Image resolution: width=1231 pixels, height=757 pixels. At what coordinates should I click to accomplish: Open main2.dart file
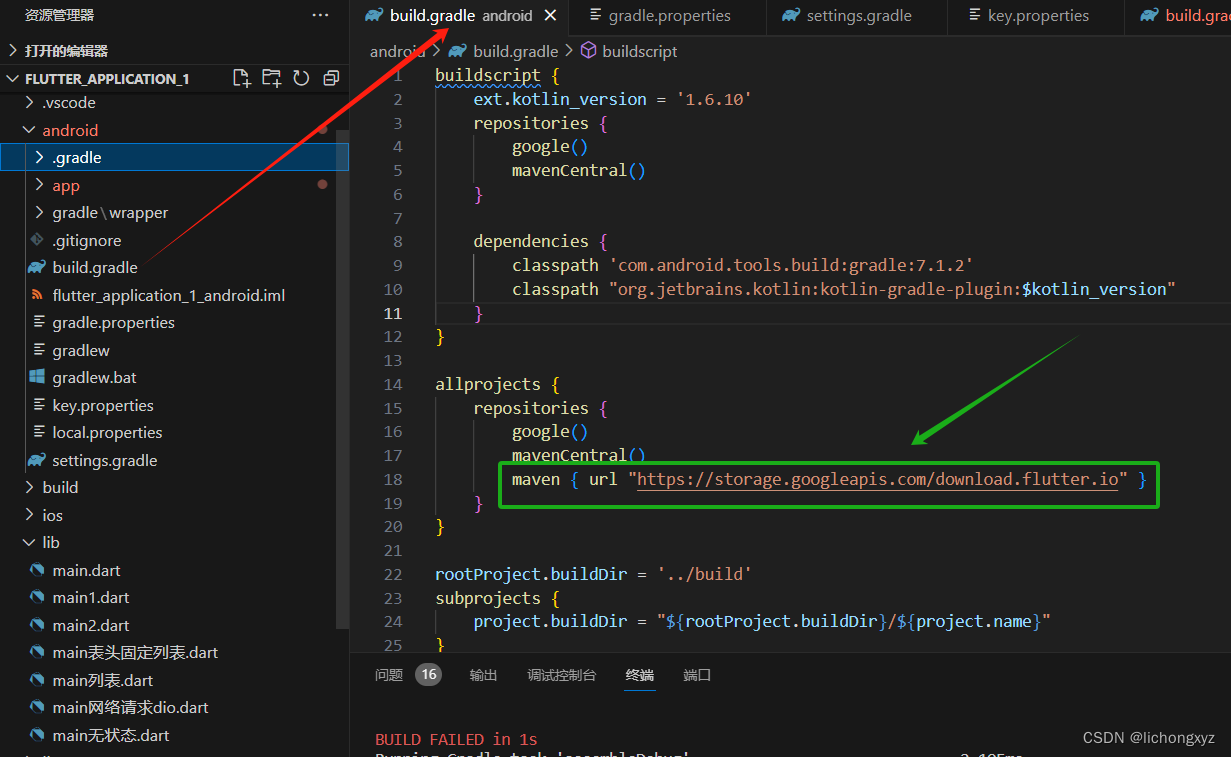(91, 625)
